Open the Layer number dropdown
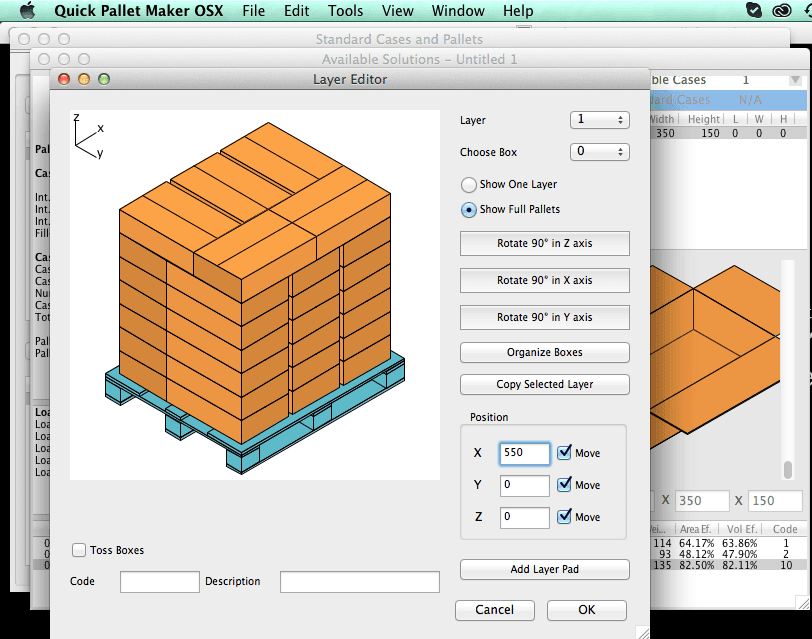The height and width of the screenshot is (639, 812). 600,119
